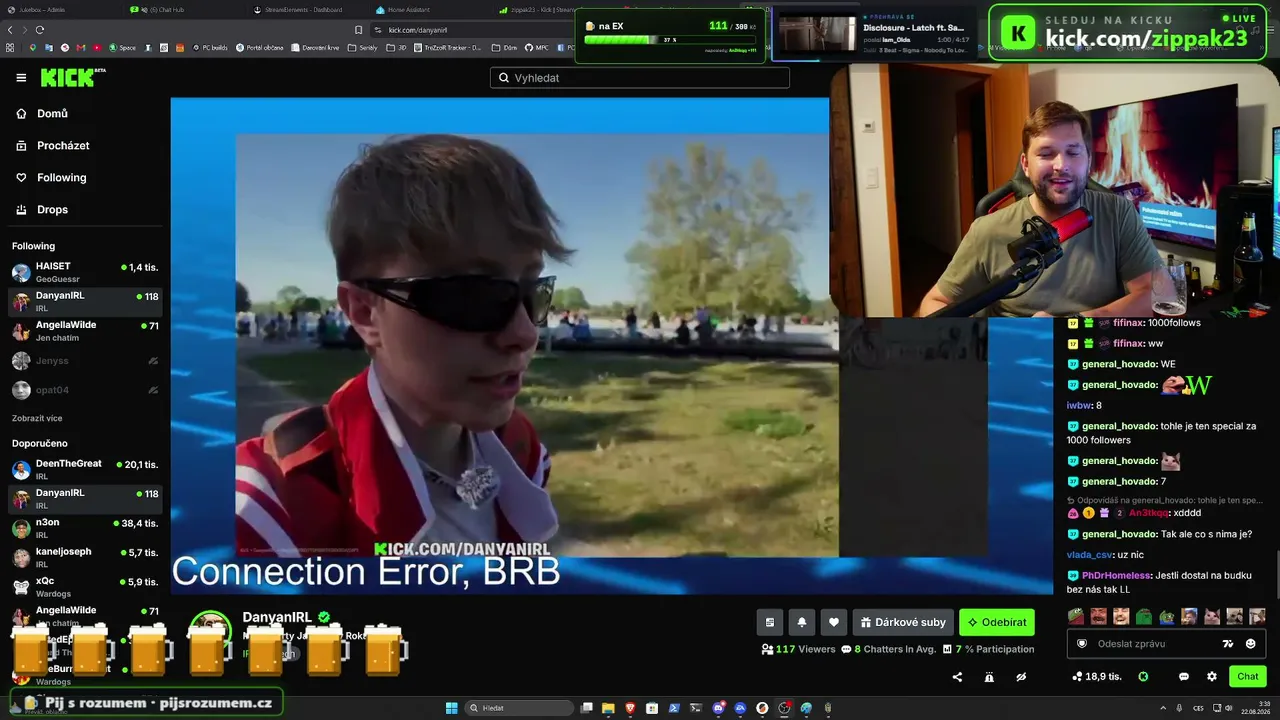Click the taskbar Hledat search box
This screenshot has height=720, width=1280.
tap(519, 708)
